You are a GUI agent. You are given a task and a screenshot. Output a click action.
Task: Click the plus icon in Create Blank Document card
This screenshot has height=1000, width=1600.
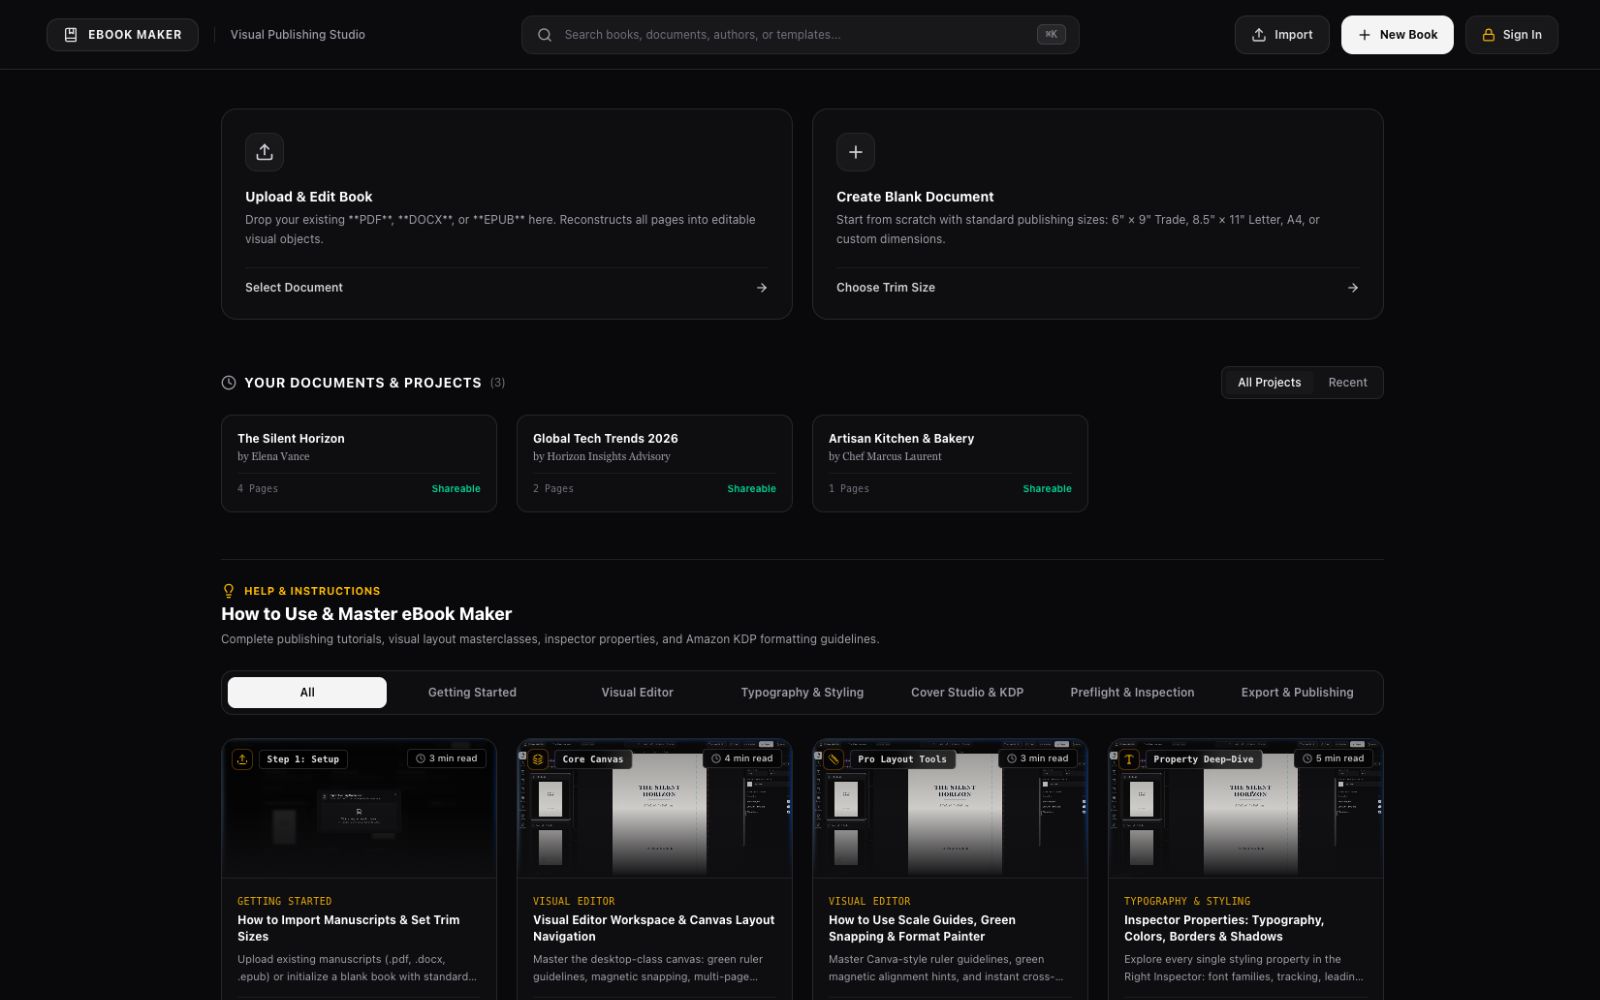click(855, 152)
